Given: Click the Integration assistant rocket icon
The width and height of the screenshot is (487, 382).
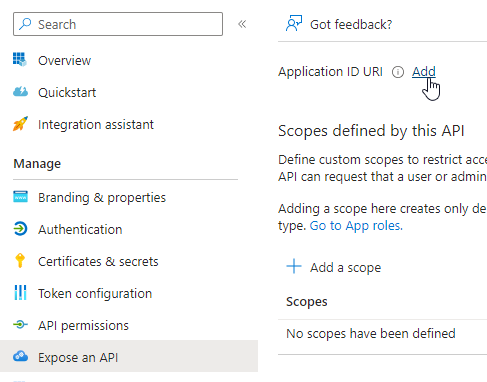Looking at the screenshot, I should click(x=20, y=124).
